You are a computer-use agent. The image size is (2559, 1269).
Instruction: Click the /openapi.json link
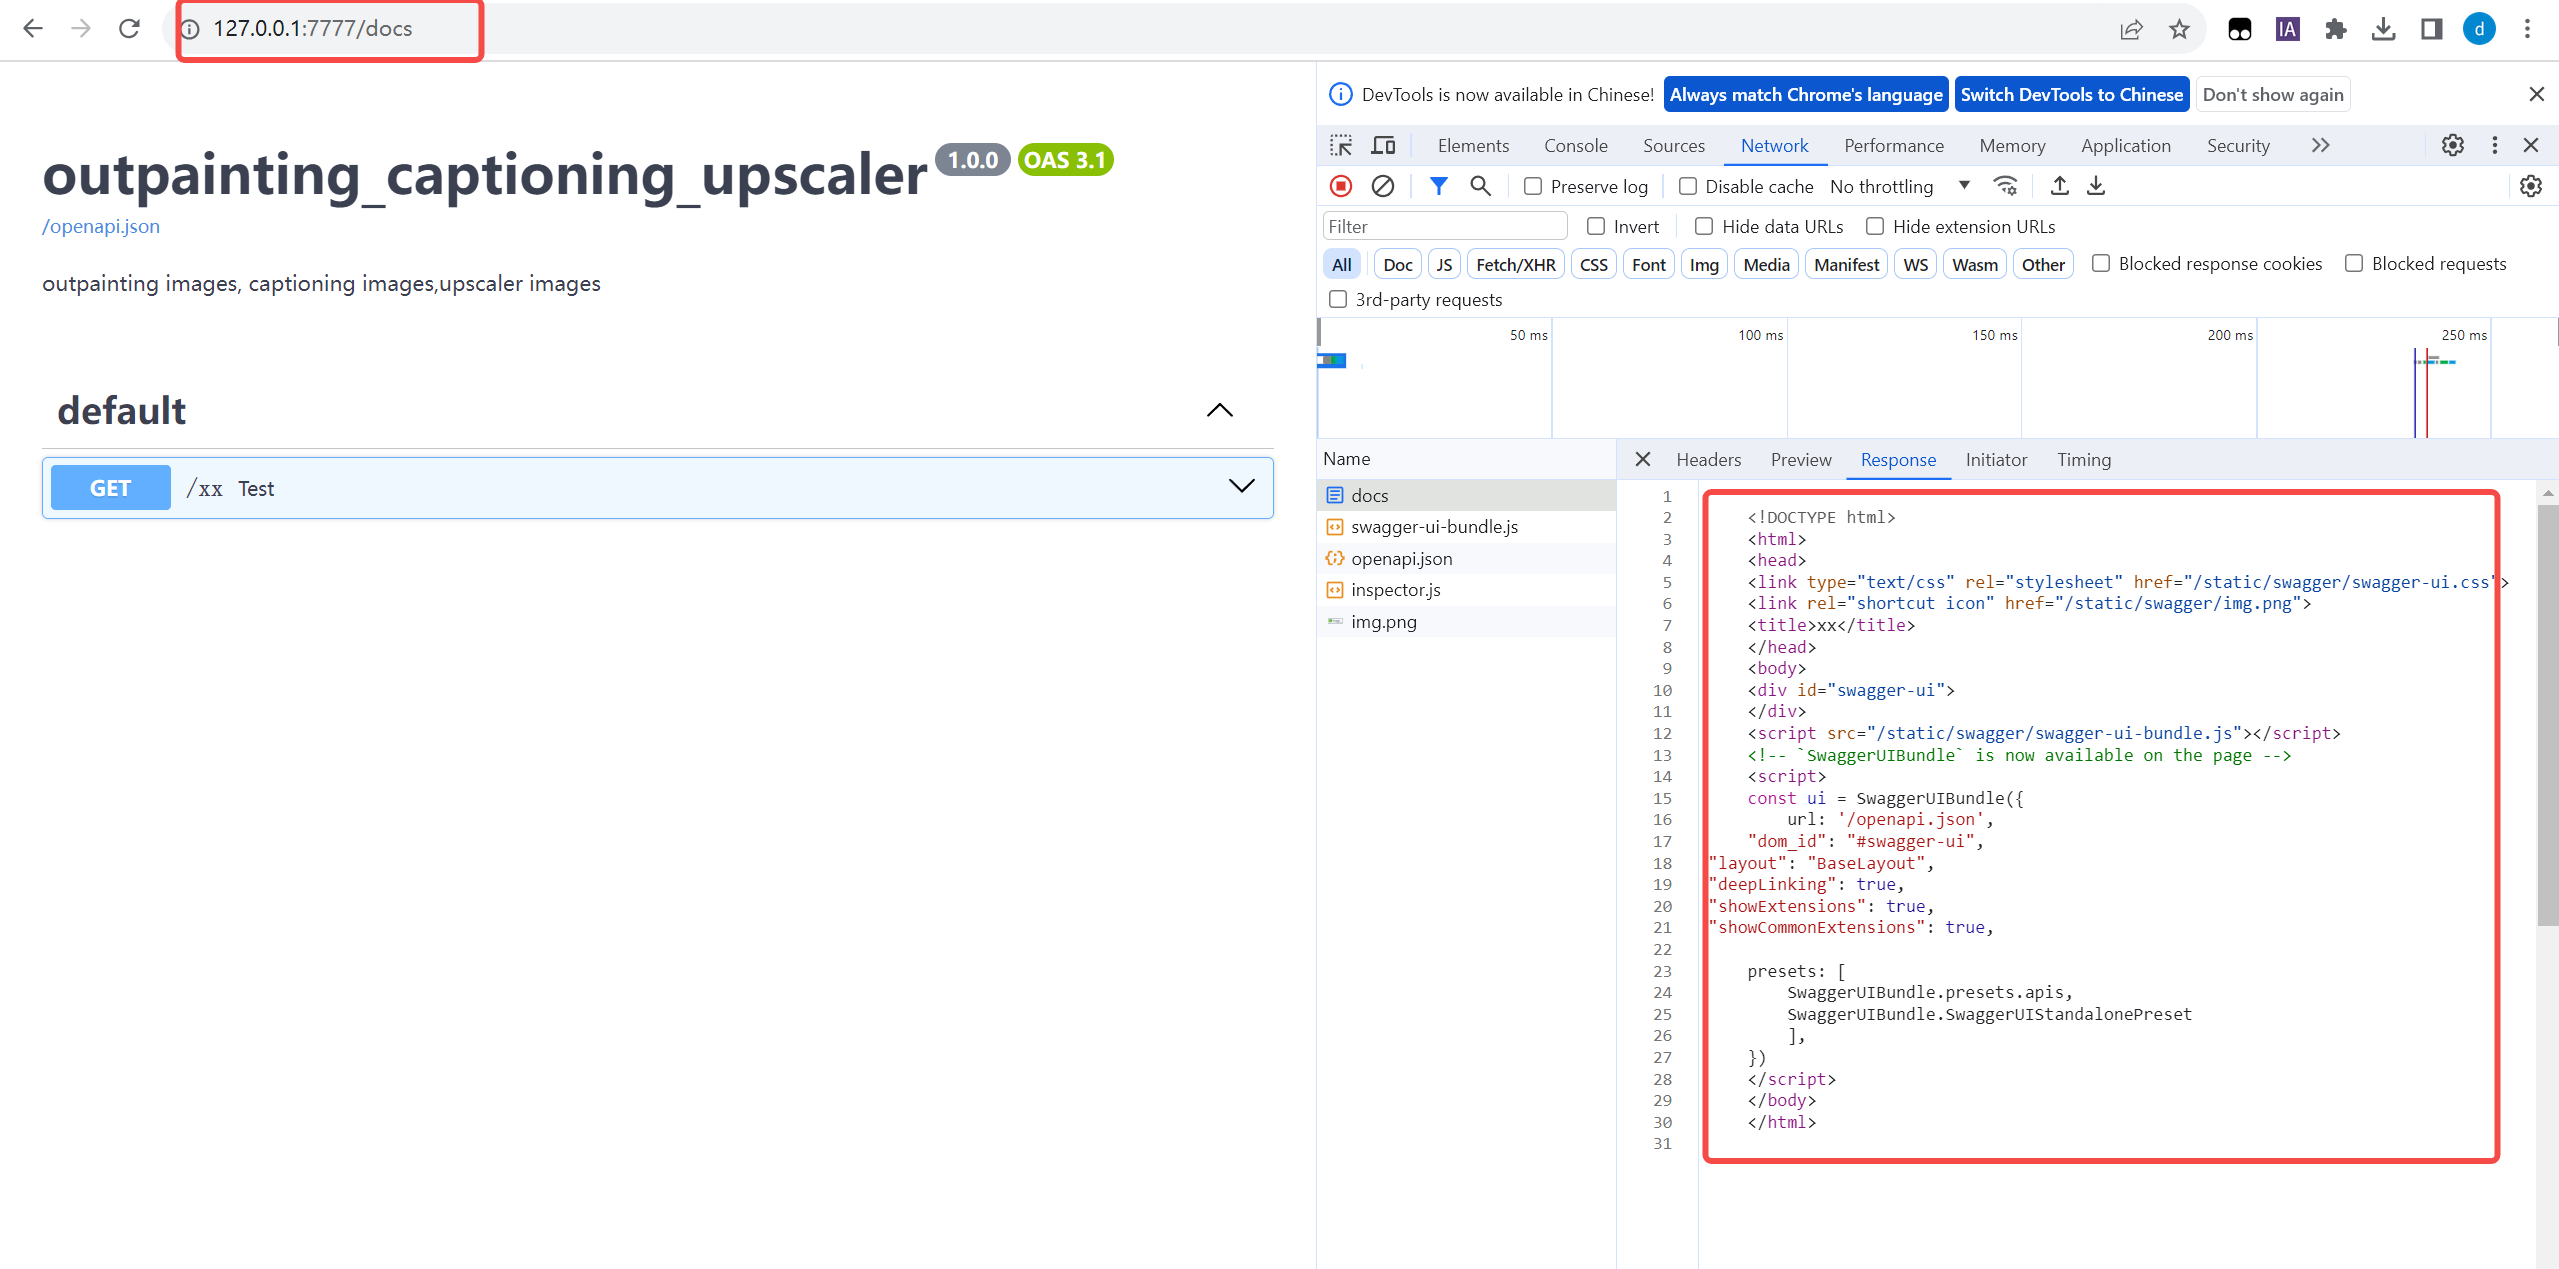tap(101, 227)
